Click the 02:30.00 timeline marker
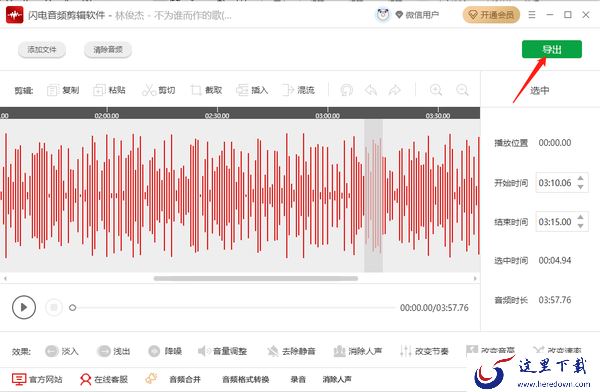The image size is (600, 392). tap(217, 116)
